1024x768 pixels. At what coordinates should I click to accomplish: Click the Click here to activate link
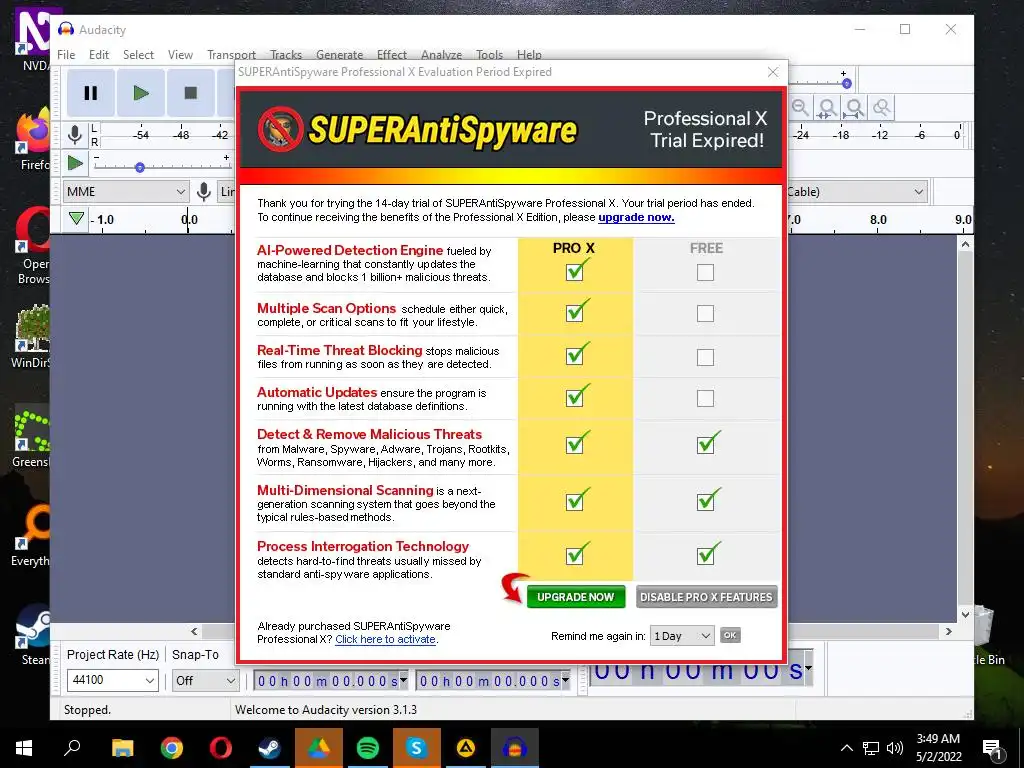[385, 639]
